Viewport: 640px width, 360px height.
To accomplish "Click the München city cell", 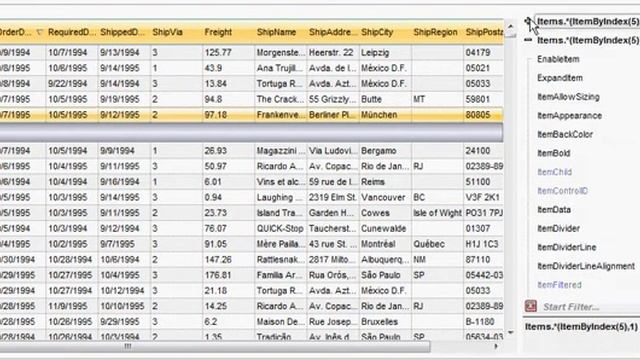I will tap(385, 115).
